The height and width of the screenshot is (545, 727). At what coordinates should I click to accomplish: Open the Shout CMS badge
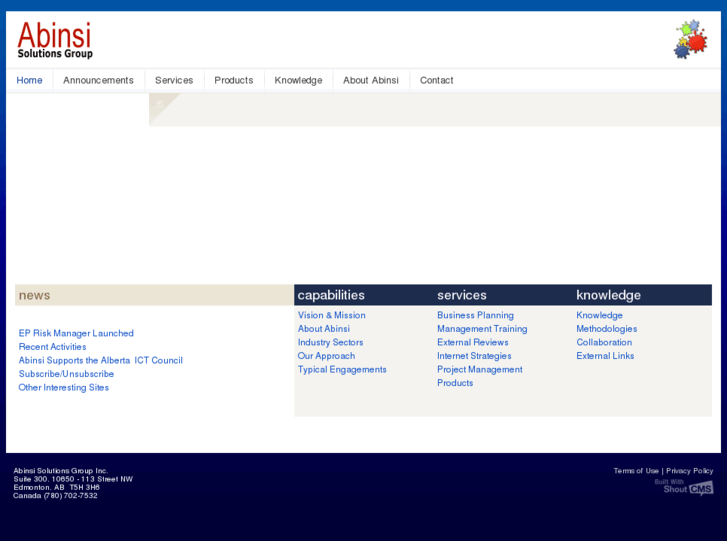[x=684, y=487]
